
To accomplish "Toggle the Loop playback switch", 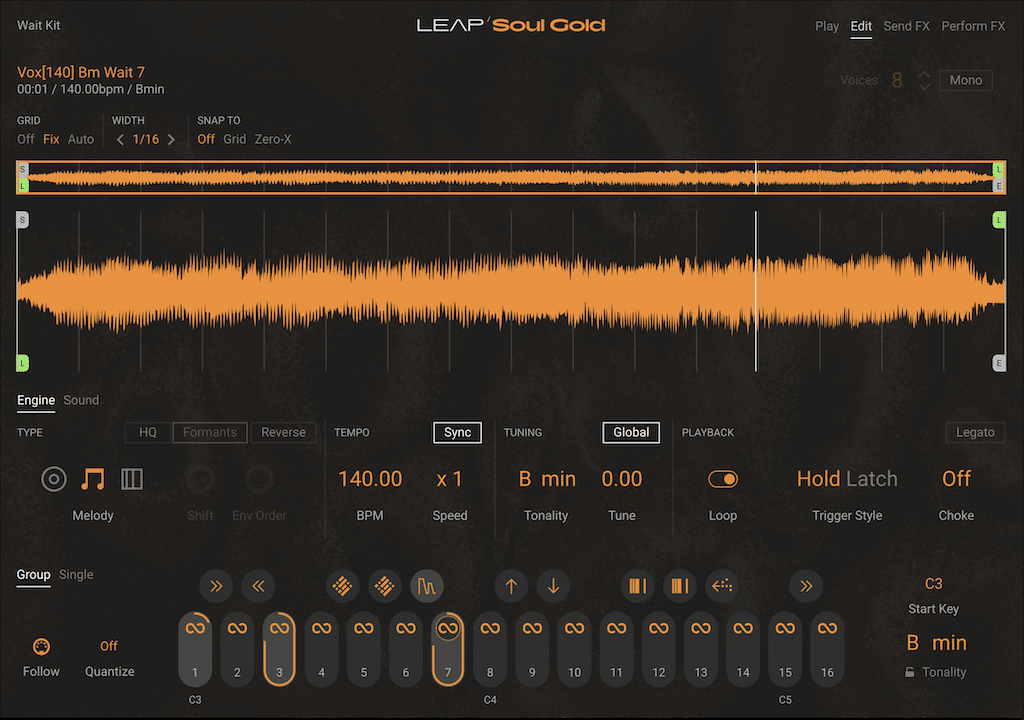I will coord(723,479).
